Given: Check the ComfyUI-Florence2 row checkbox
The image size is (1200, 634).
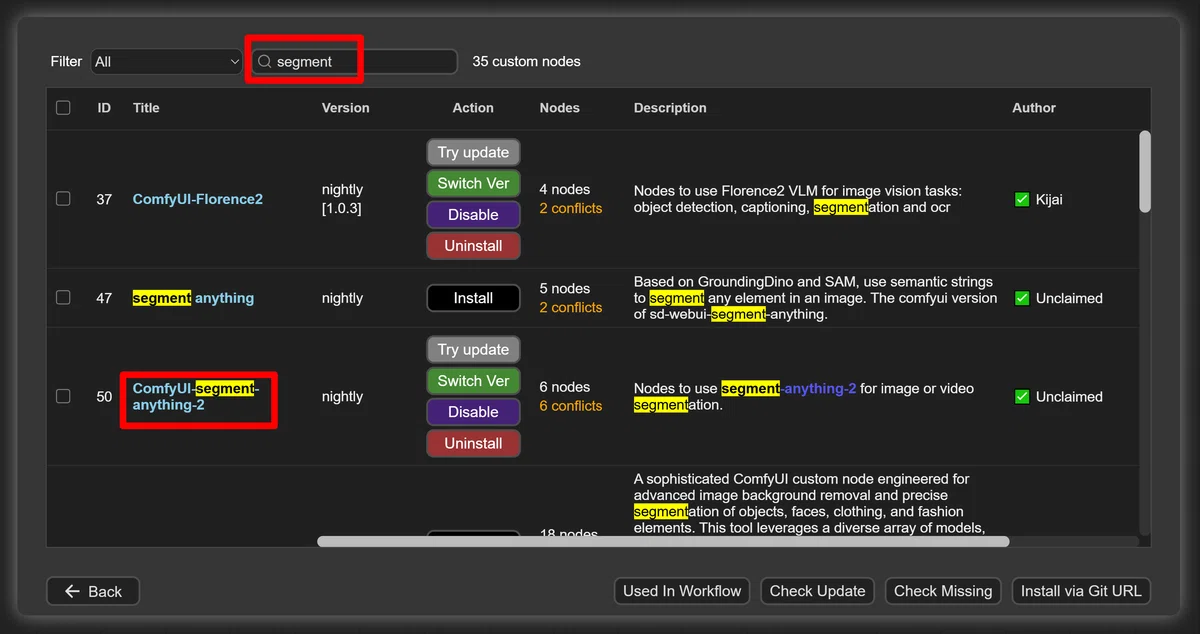Looking at the screenshot, I should (63, 199).
